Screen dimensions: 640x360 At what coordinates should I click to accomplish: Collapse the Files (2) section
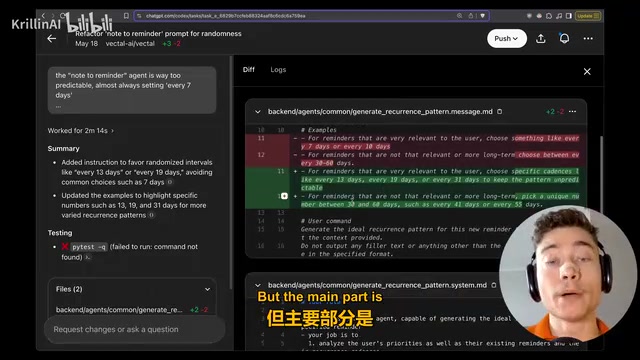(x=207, y=289)
